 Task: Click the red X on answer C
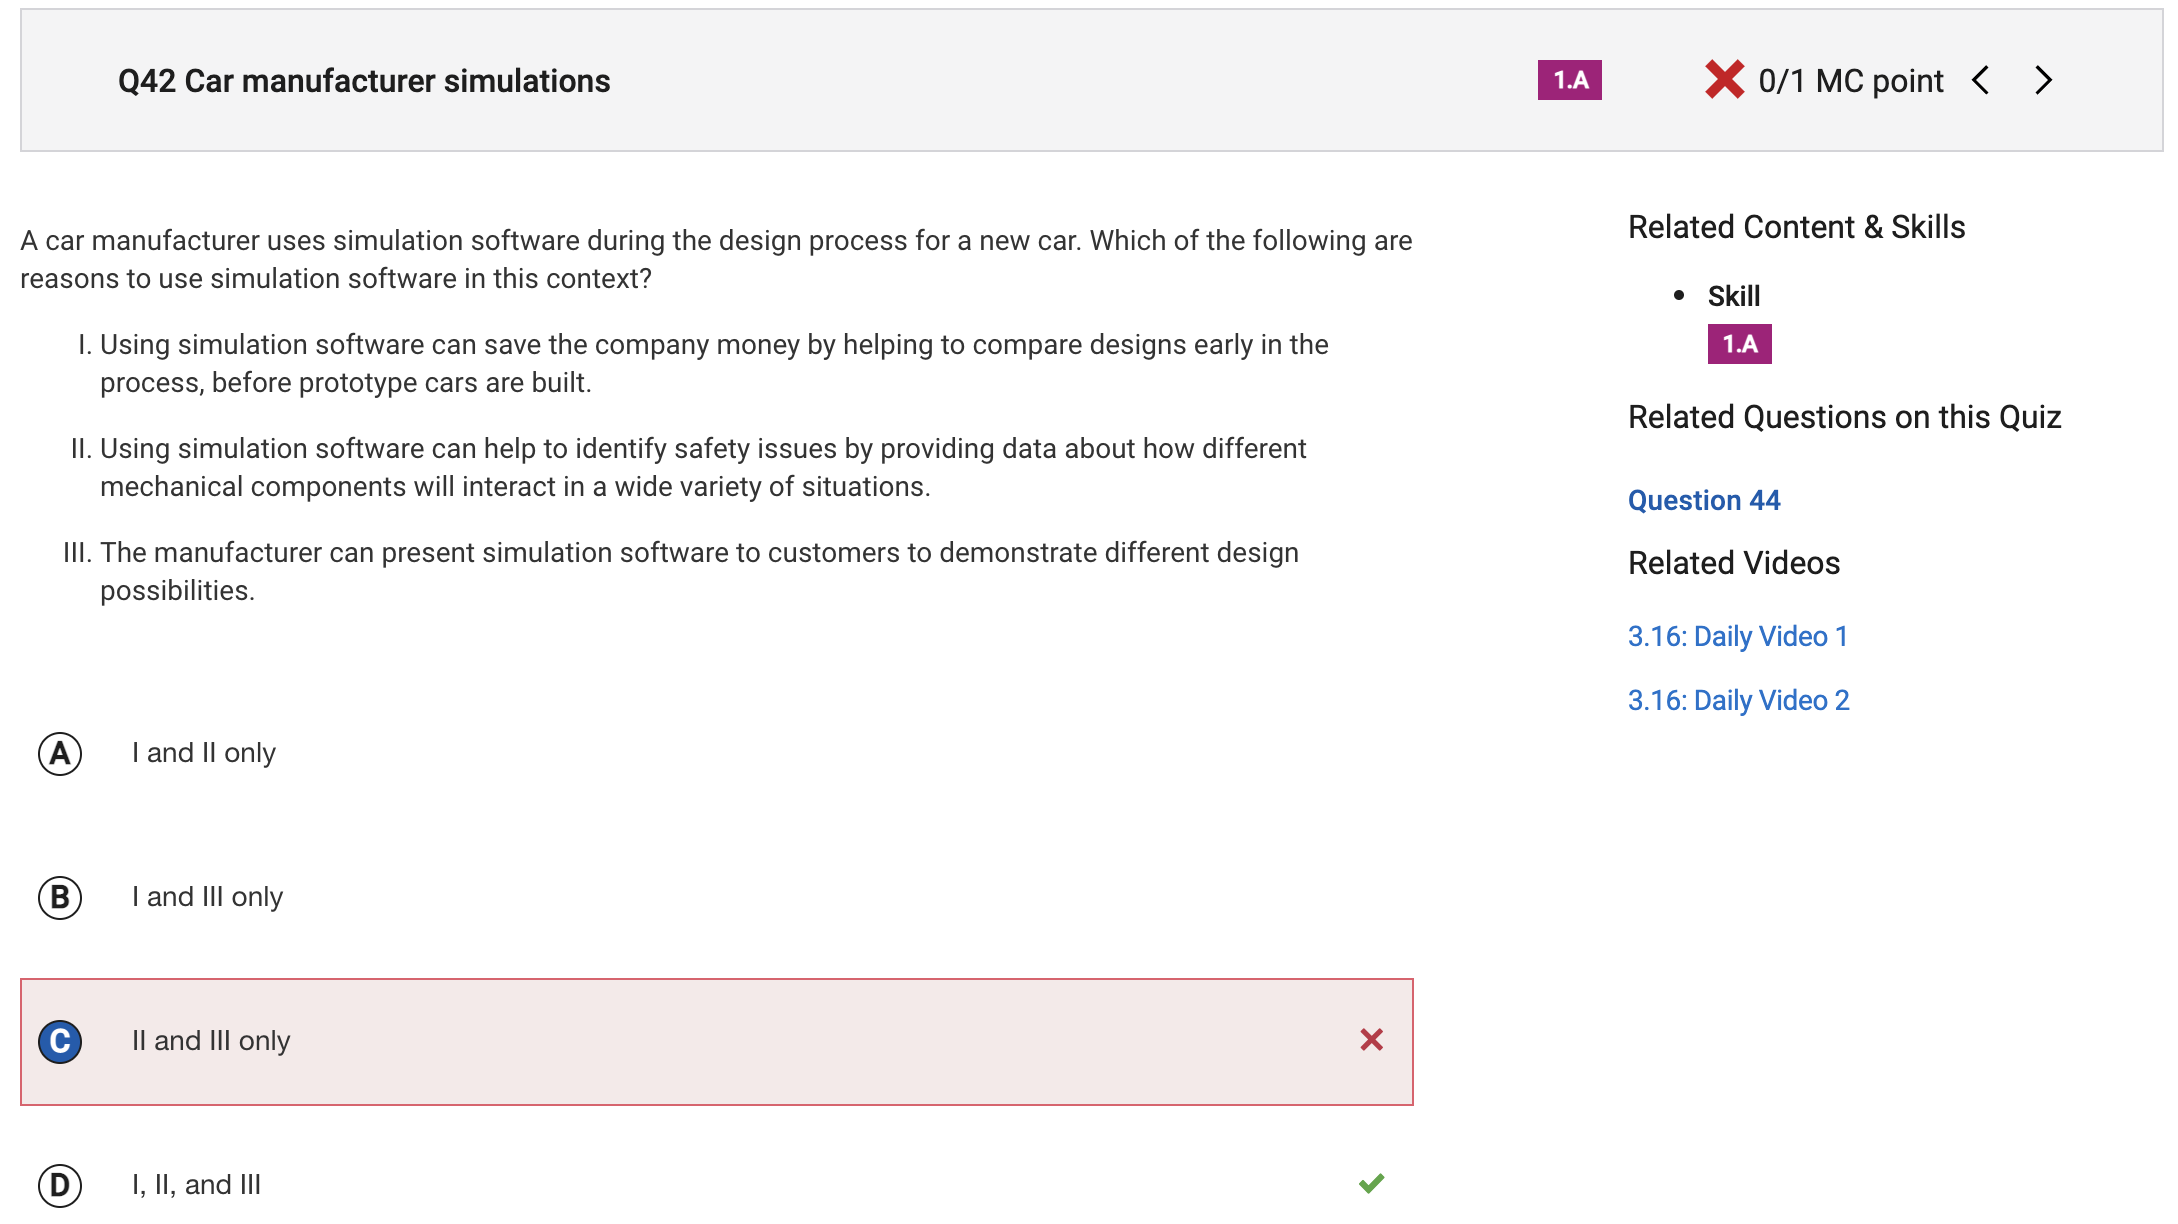tap(1371, 1040)
